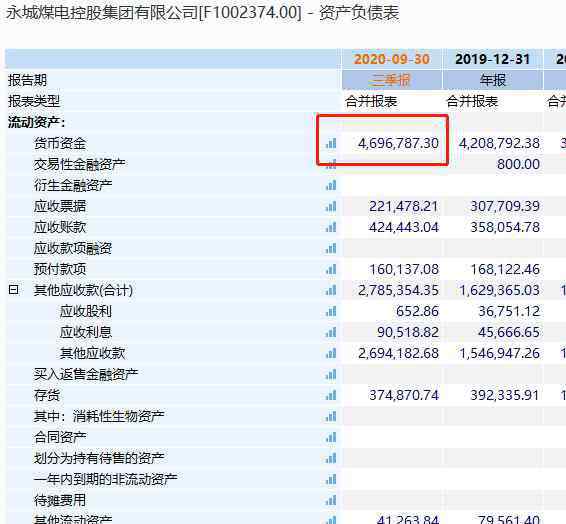566x524 pixels.
Task: Open chart icon for 预付款项 row
Action: pyautogui.click(x=331, y=269)
